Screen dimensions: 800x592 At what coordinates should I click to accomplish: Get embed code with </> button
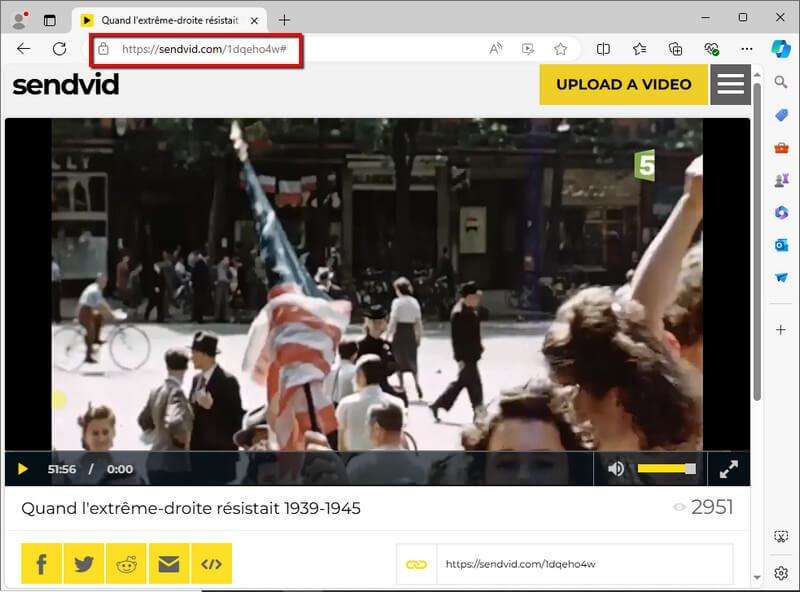click(211, 564)
